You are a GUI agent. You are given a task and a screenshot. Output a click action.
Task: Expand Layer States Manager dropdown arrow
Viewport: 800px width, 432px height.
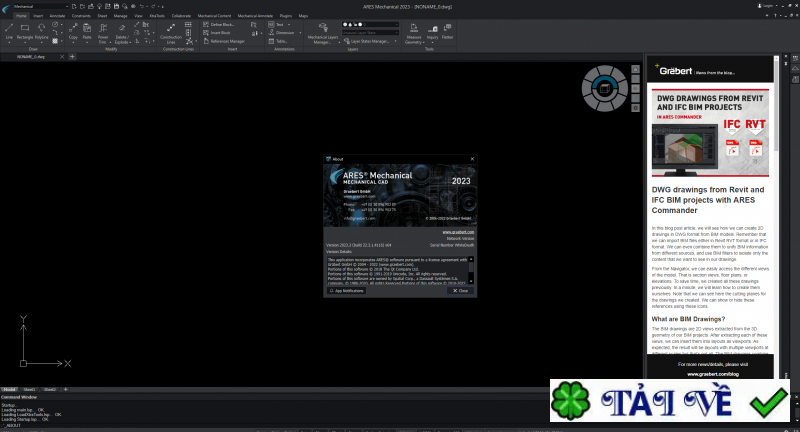395,41
